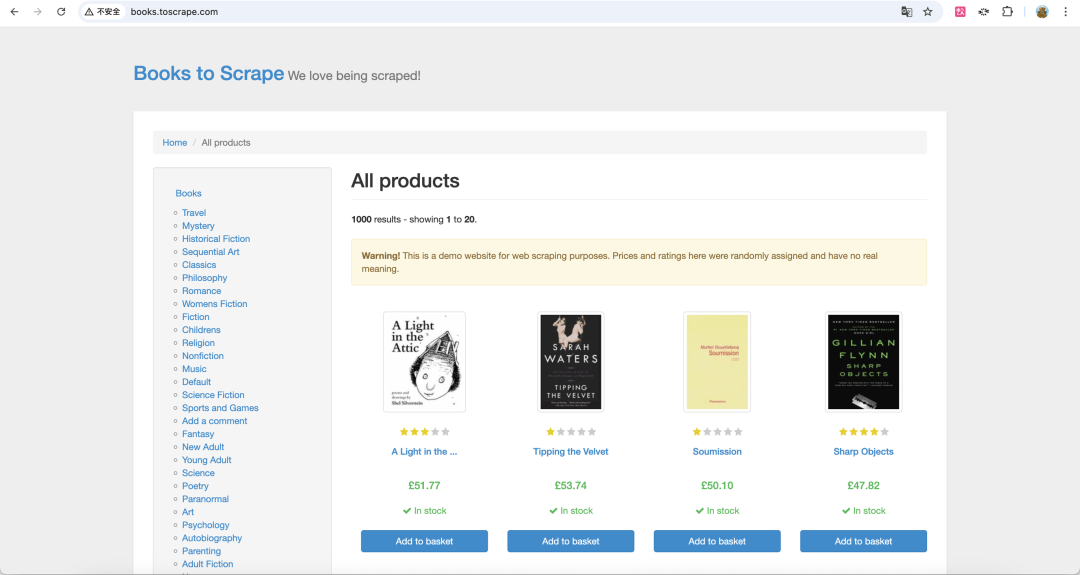Viewport: 1080px width, 575px height.
Task: Open the Add a comment category
Action: [214, 421]
